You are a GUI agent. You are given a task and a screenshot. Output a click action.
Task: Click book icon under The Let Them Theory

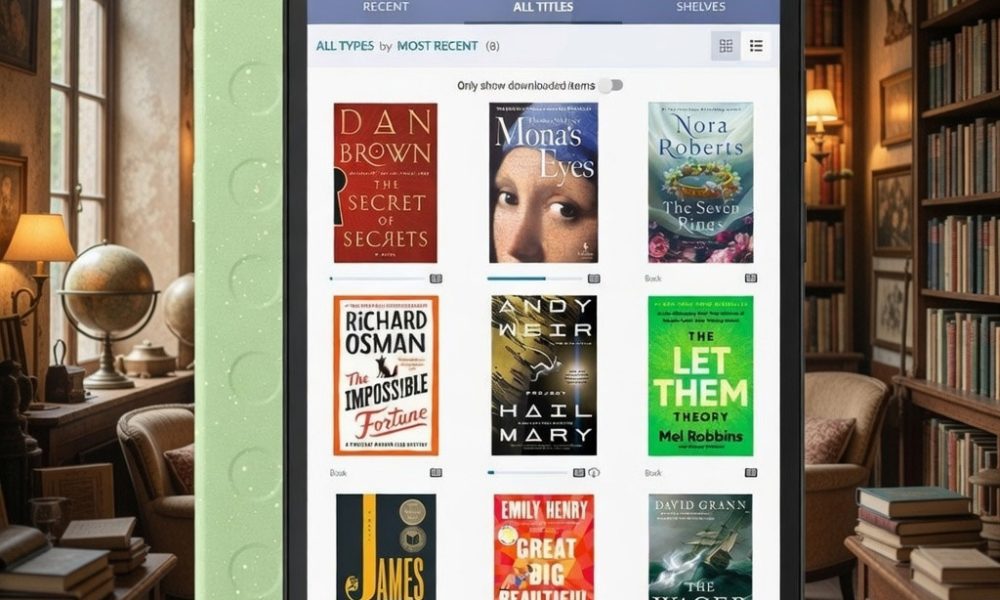(751, 472)
